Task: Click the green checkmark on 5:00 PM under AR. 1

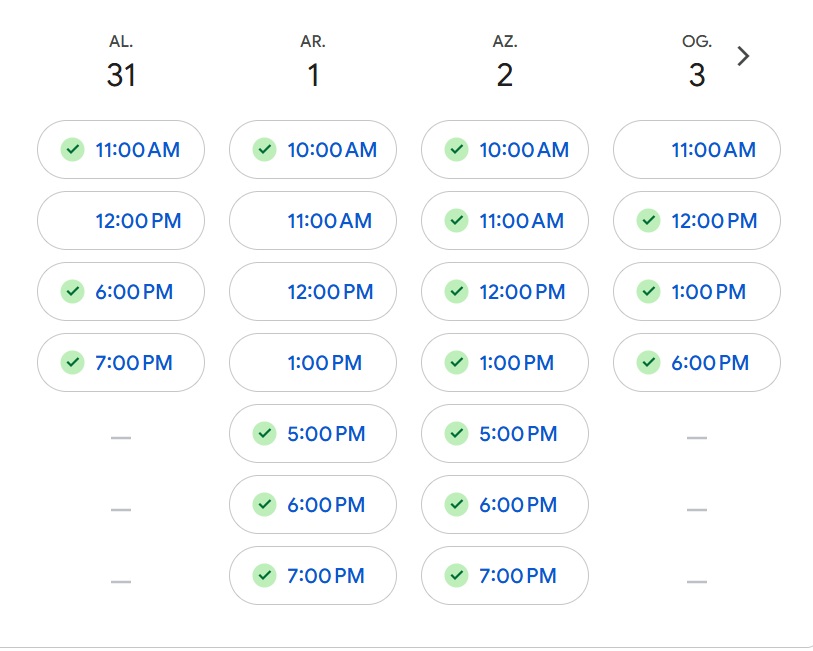Action: tap(264, 434)
